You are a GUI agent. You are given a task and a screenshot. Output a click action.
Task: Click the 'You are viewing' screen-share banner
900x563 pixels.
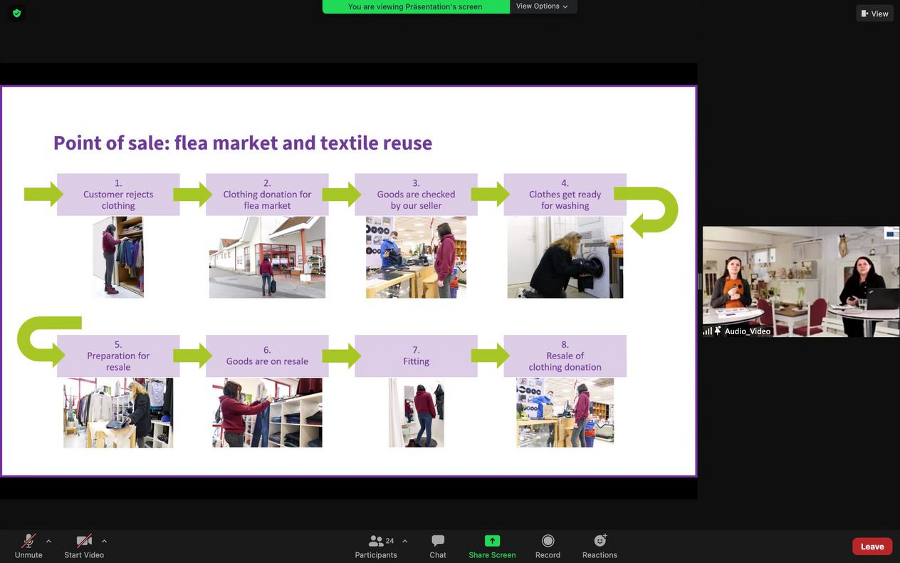tap(415, 7)
